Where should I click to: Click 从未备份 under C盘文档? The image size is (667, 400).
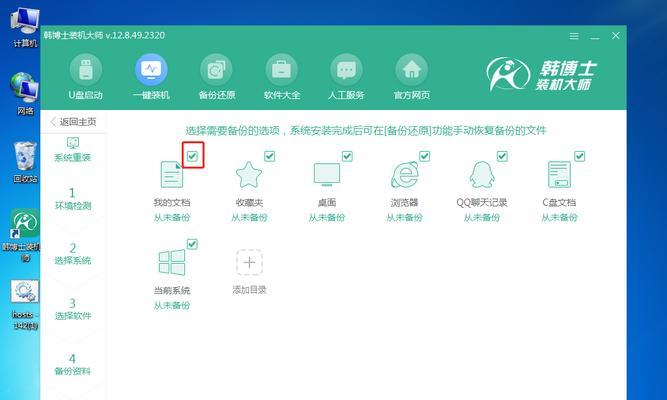(x=559, y=218)
